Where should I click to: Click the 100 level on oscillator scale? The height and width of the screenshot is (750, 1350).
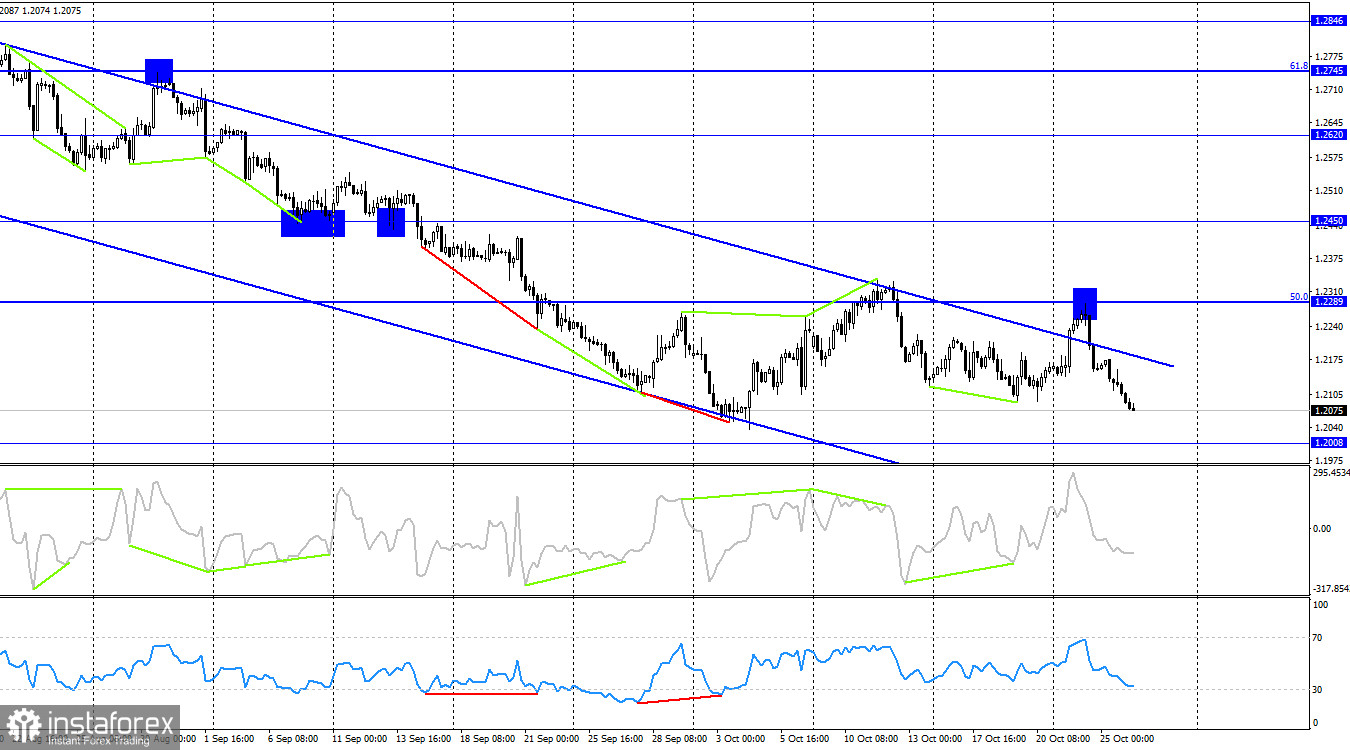pyautogui.click(x=1322, y=605)
